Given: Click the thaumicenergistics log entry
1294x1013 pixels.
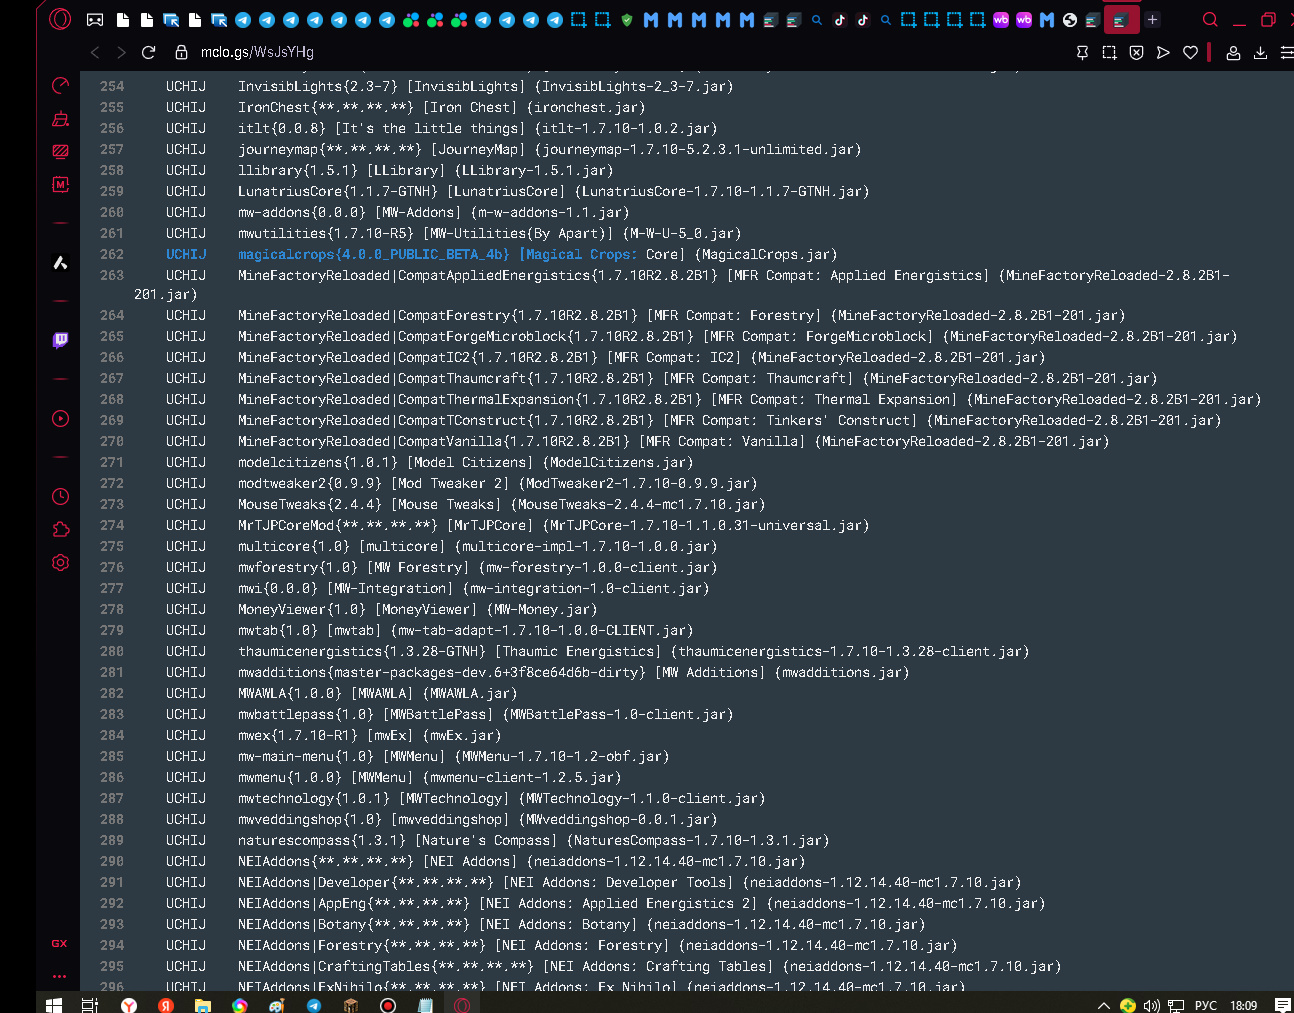Looking at the screenshot, I should pyautogui.click(x=633, y=651).
